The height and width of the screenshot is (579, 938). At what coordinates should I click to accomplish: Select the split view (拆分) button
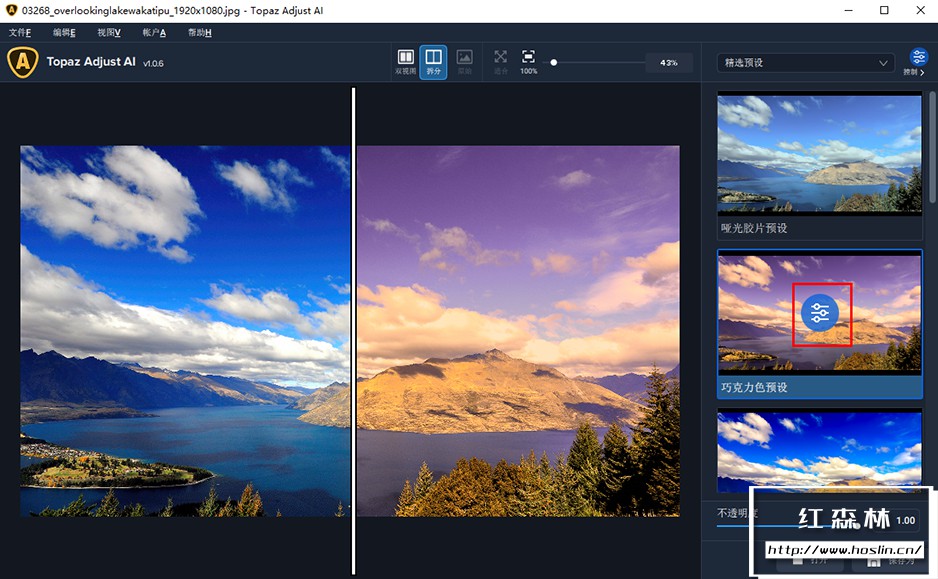pos(433,62)
